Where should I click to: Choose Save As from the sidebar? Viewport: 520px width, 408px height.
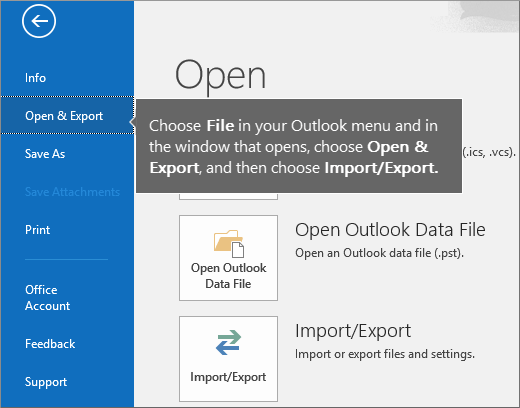click(x=45, y=154)
